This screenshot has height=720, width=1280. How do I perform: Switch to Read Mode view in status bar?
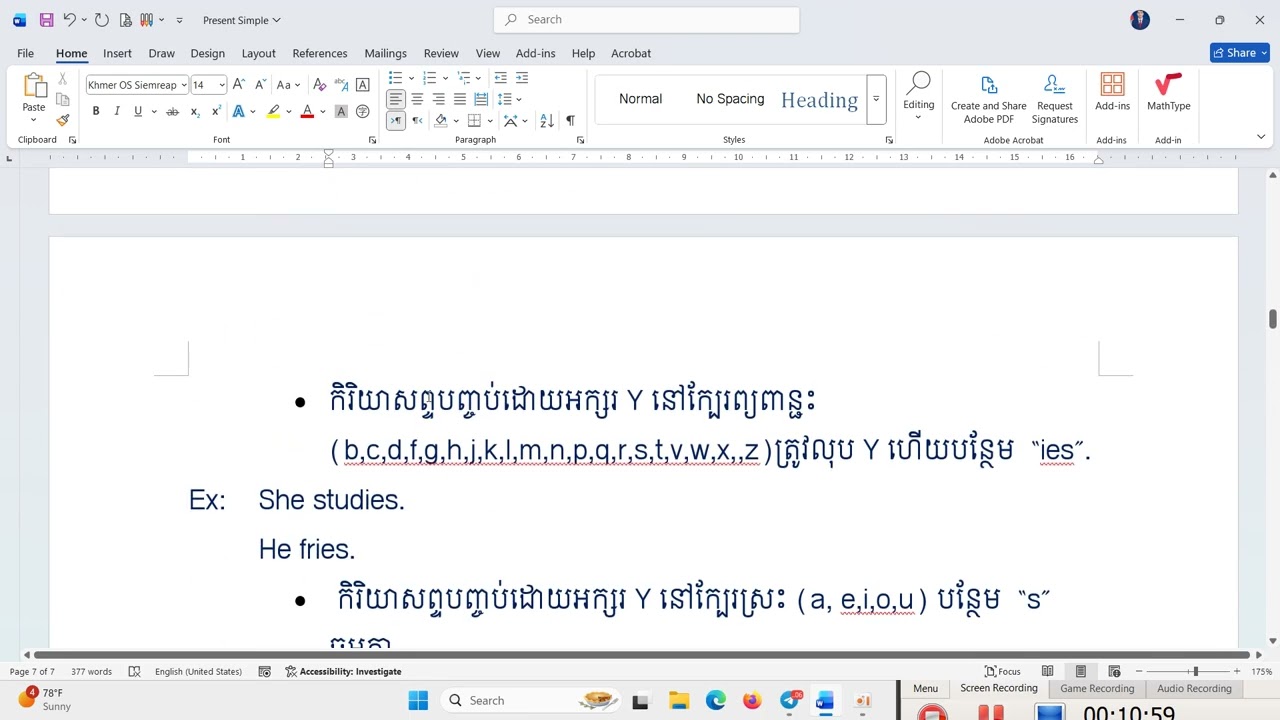(x=1047, y=671)
